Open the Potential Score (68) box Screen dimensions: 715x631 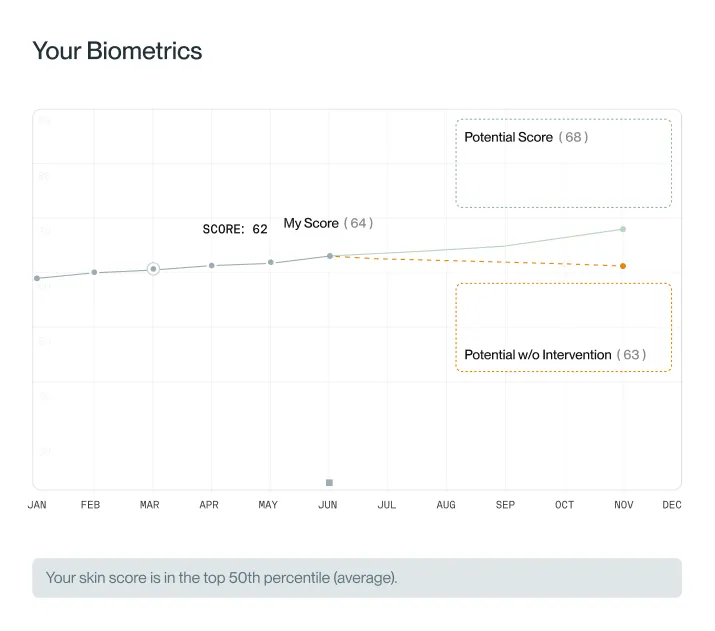tap(563, 163)
